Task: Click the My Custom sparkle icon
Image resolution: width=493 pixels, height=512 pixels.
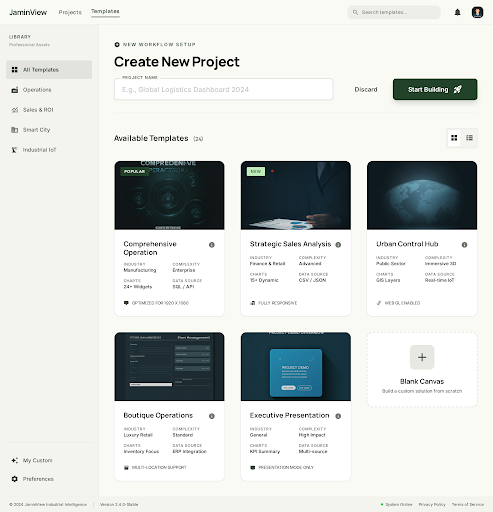Action: pos(15,460)
